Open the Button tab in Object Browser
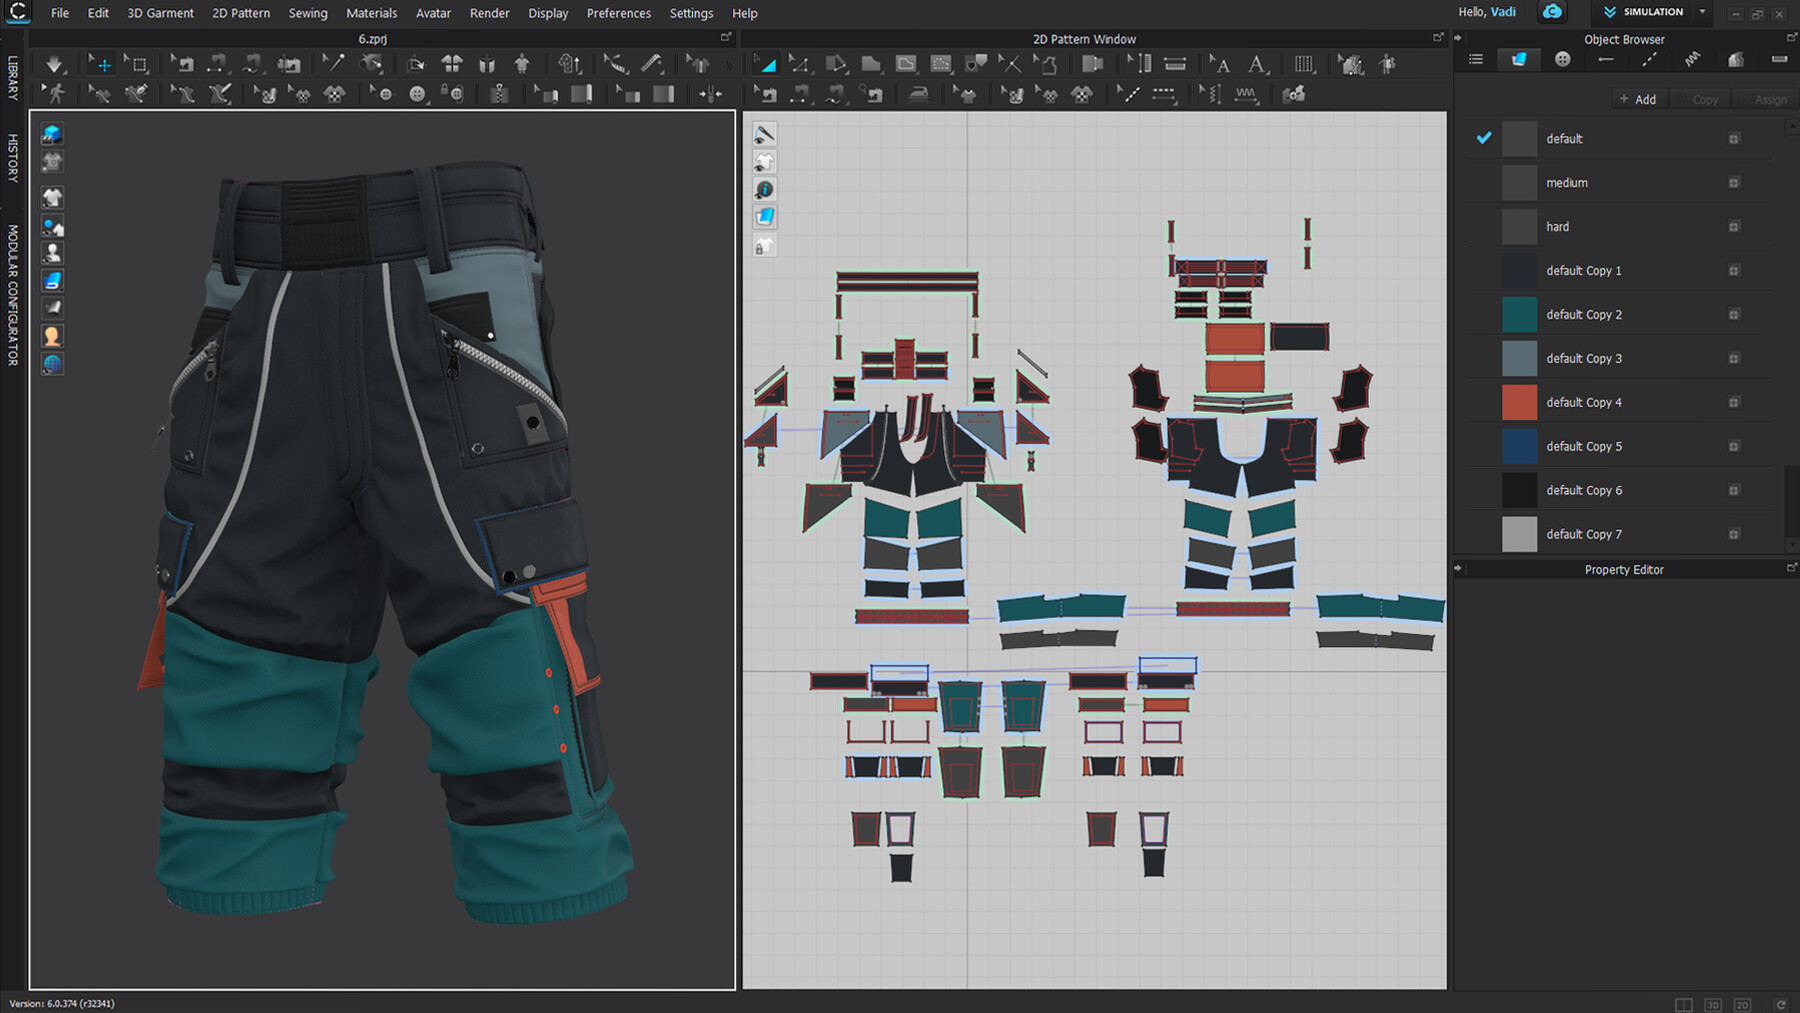Viewport: 1800px width, 1013px height. point(1562,58)
